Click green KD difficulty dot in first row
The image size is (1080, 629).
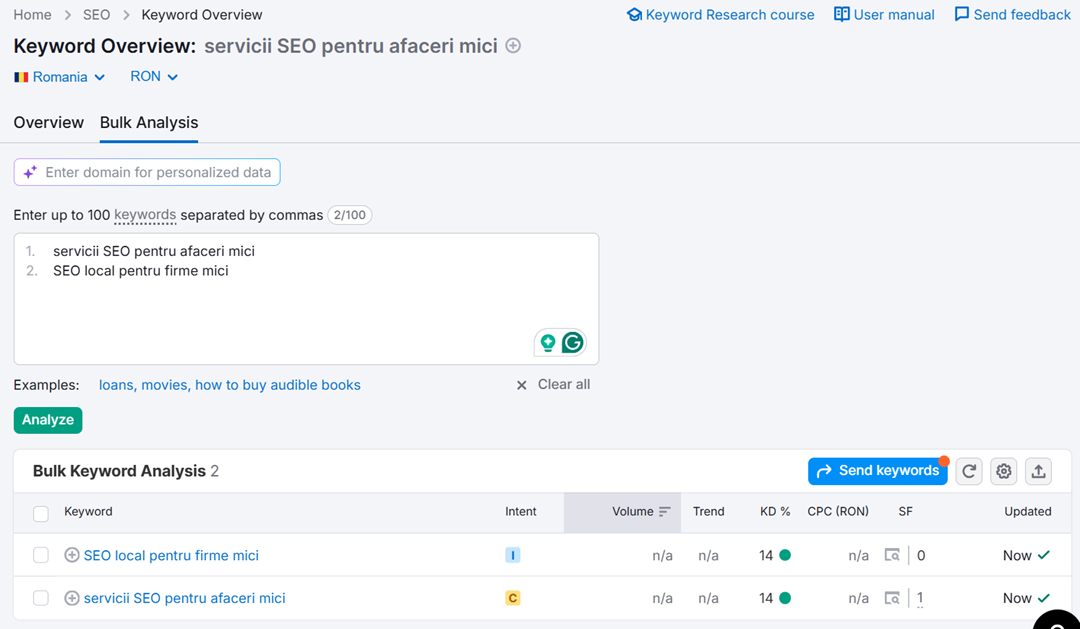[785, 555]
